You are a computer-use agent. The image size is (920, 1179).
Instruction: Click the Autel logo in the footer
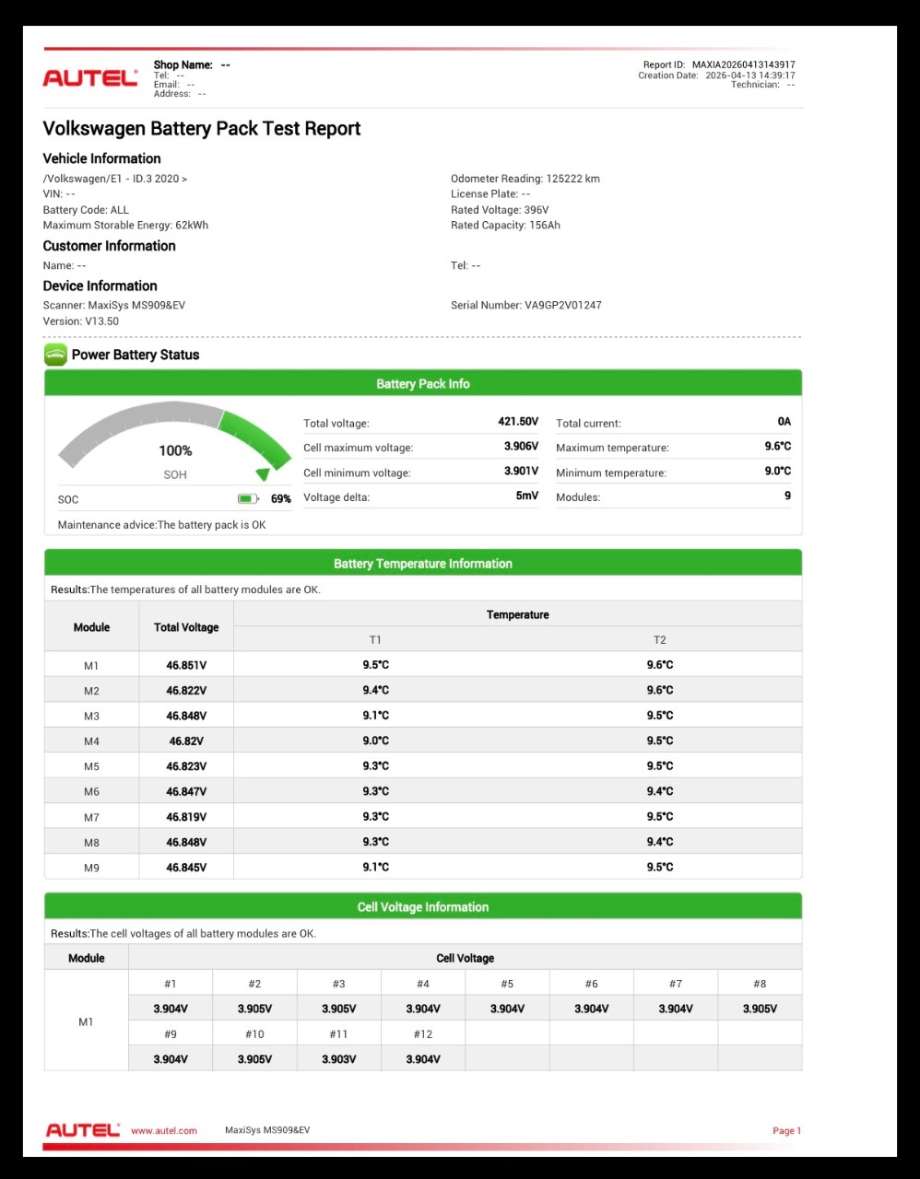tap(83, 1130)
